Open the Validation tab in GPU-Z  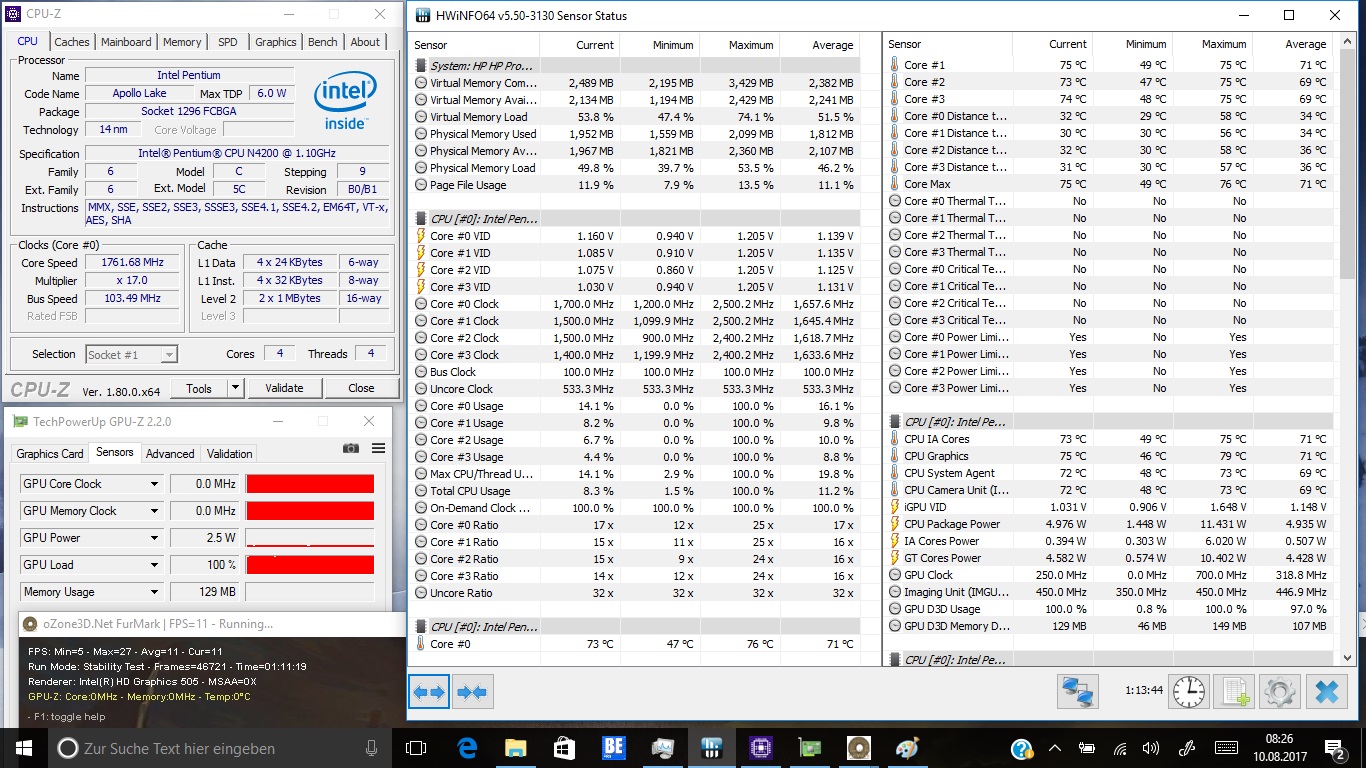pyautogui.click(x=230, y=454)
